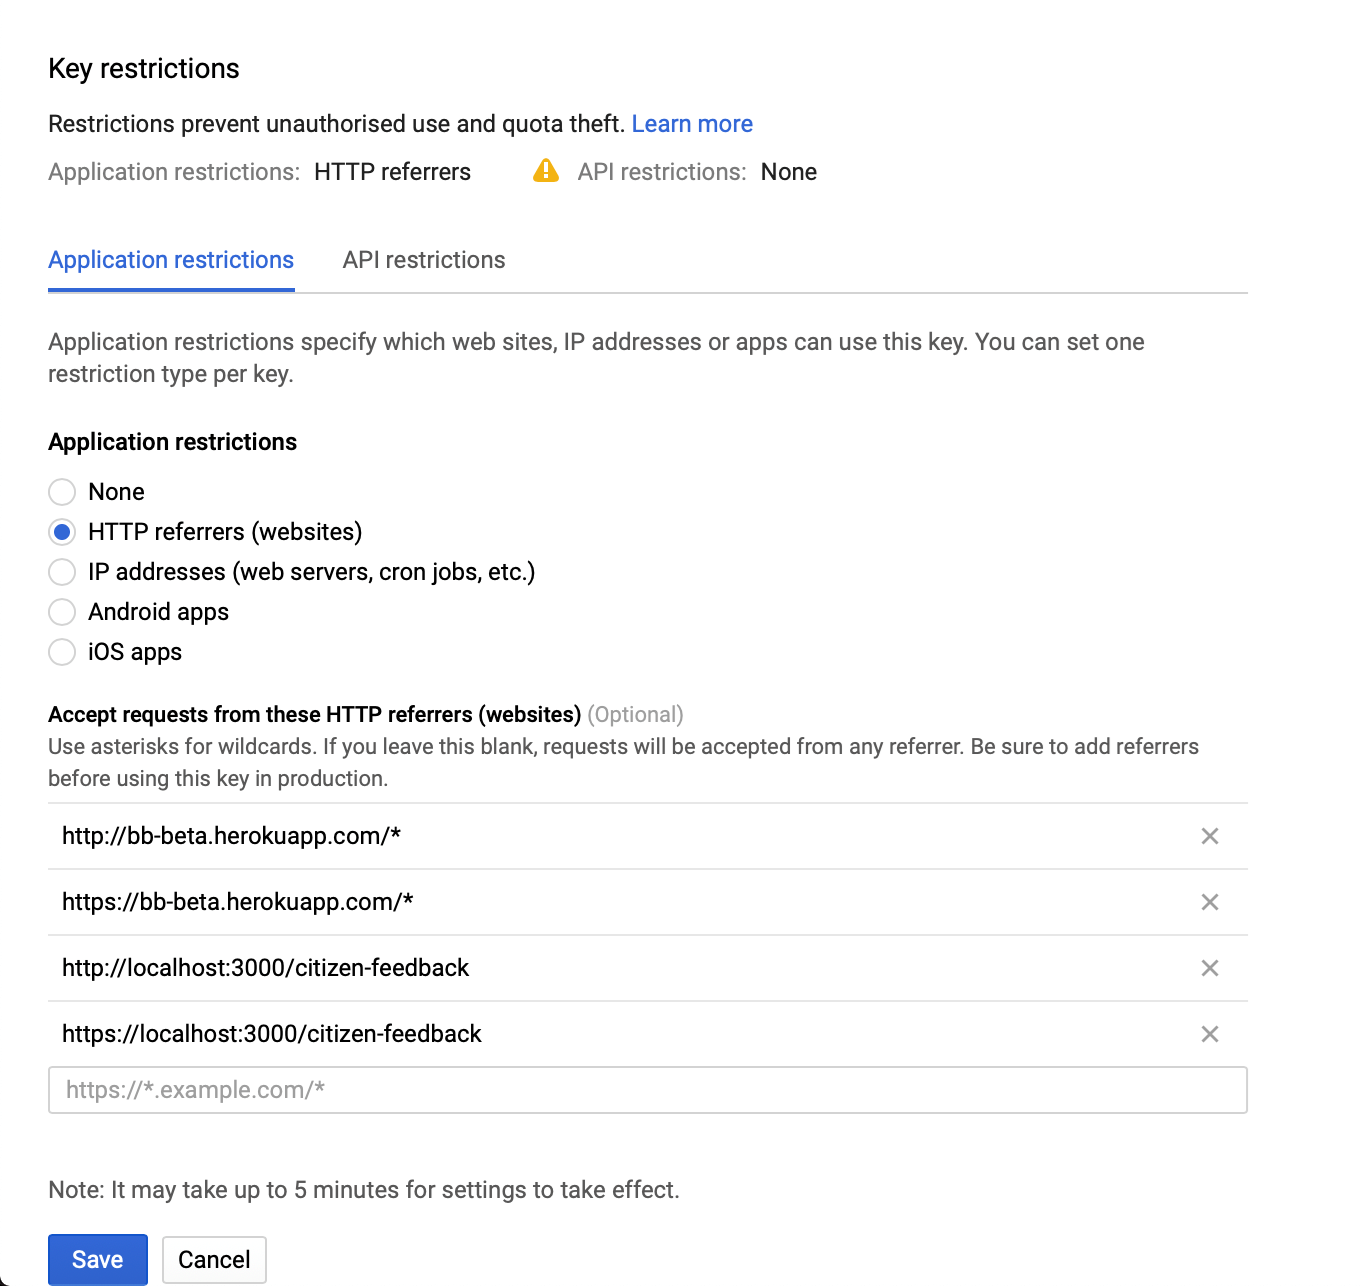Switch to the API restrictions tab
This screenshot has width=1360, height=1286.
pyautogui.click(x=424, y=260)
